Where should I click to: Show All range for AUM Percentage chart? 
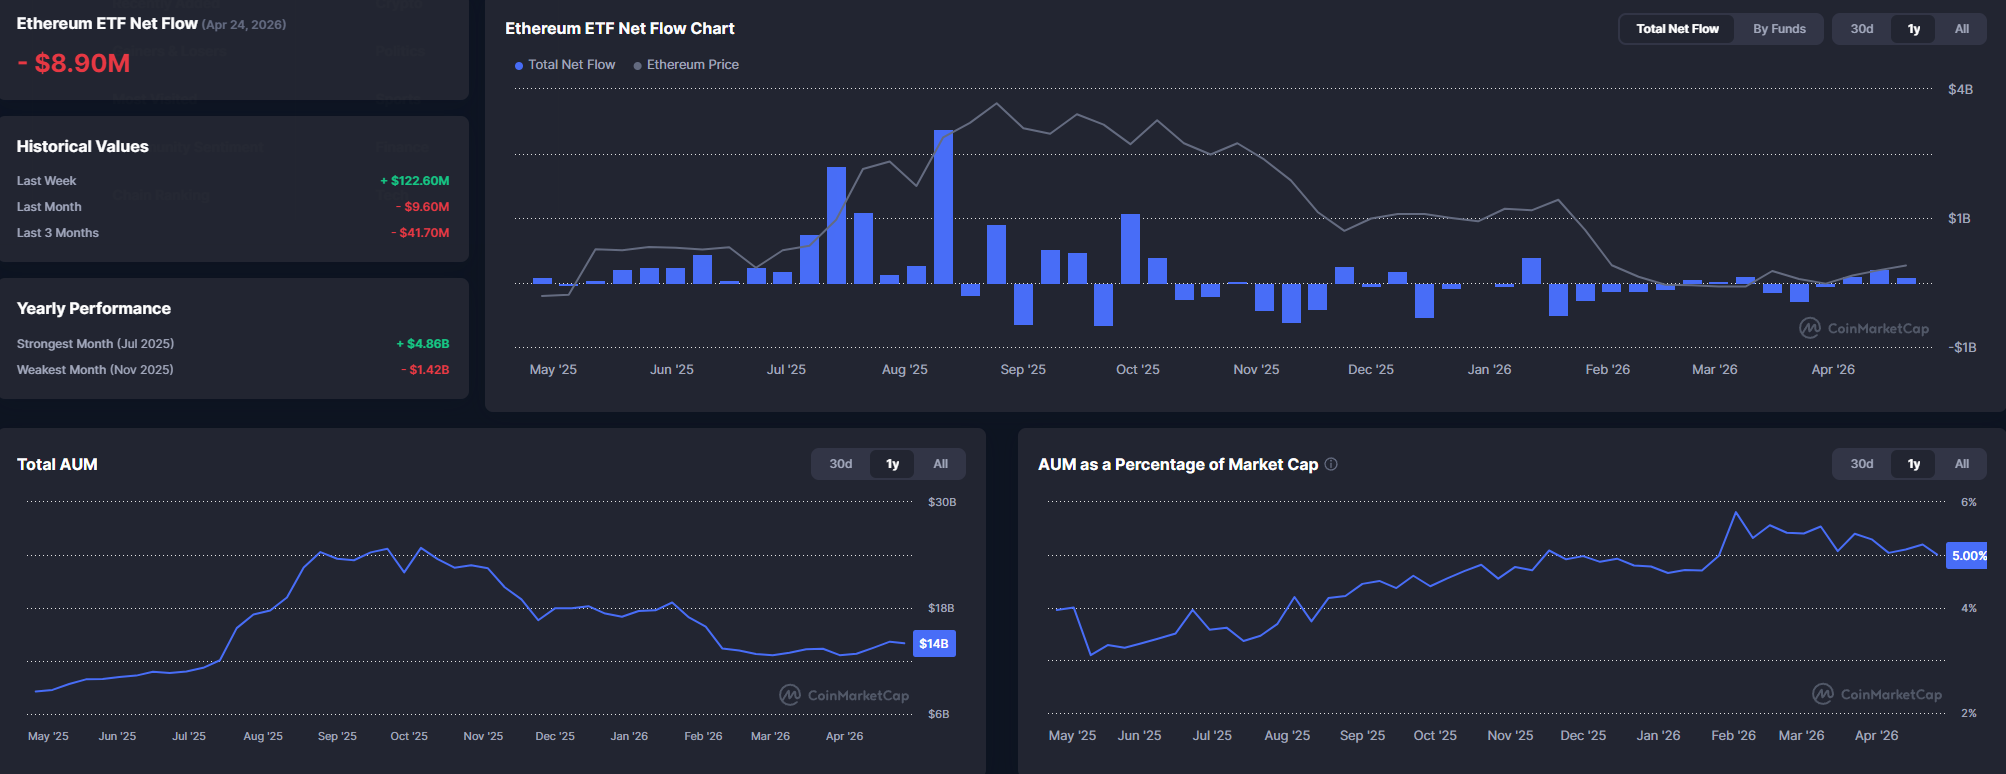(1961, 464)
